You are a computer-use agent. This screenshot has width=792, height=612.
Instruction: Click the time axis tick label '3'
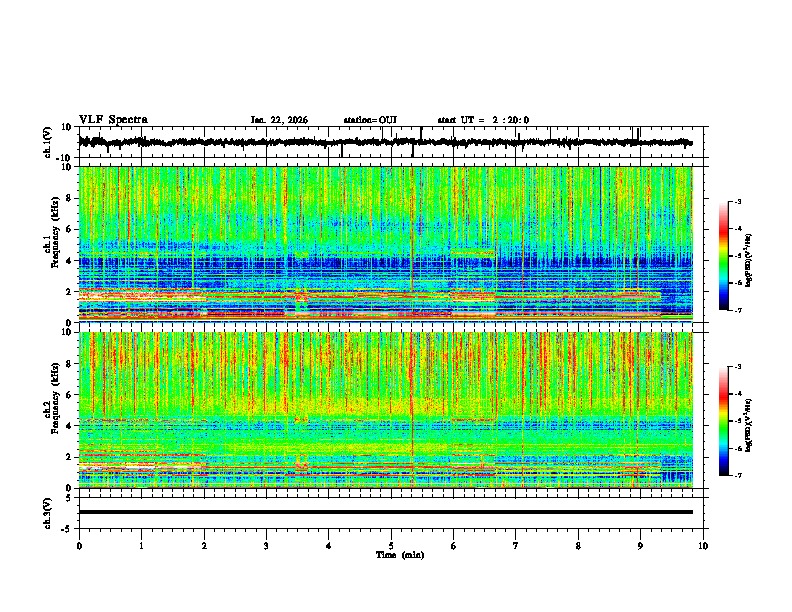(266, 546)
